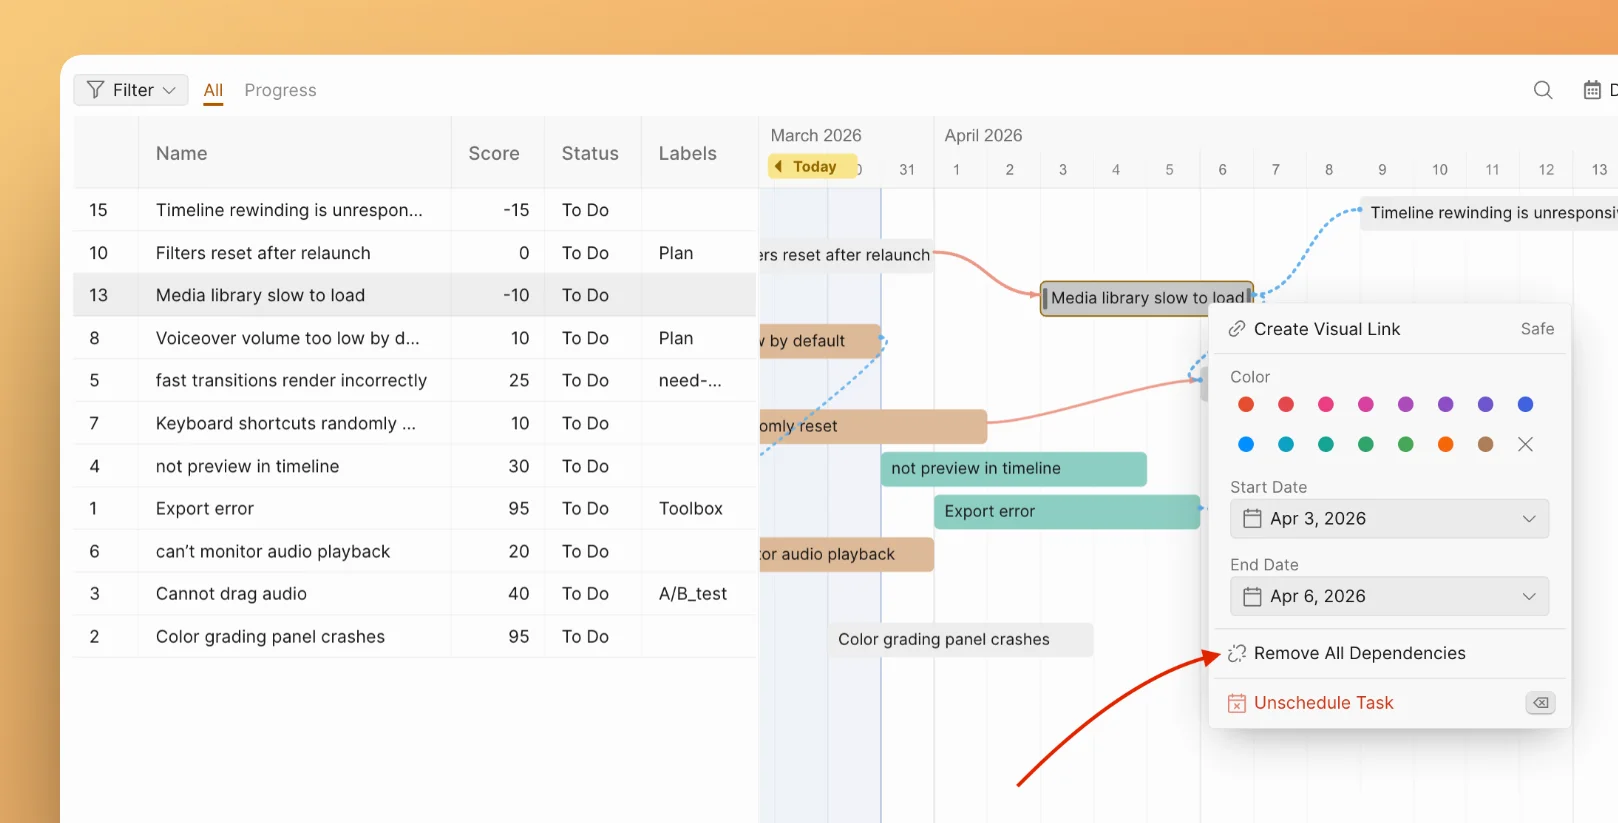The height and width of the screenshot is (823, 1618).
Task: Click the Create Visual Link chain icon
Action: 1237,329
